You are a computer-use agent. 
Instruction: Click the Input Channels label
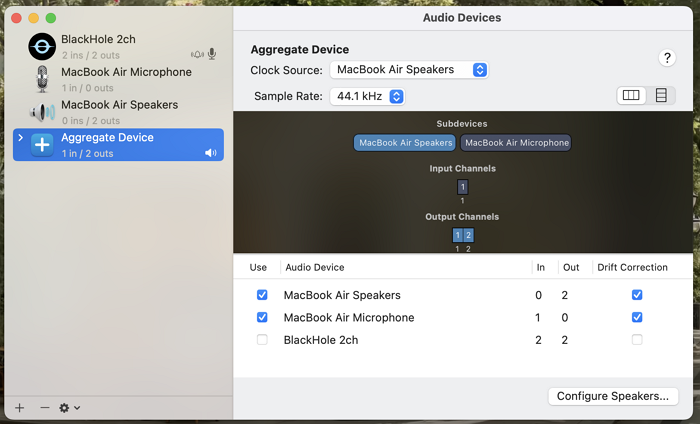tap(462, 168)
